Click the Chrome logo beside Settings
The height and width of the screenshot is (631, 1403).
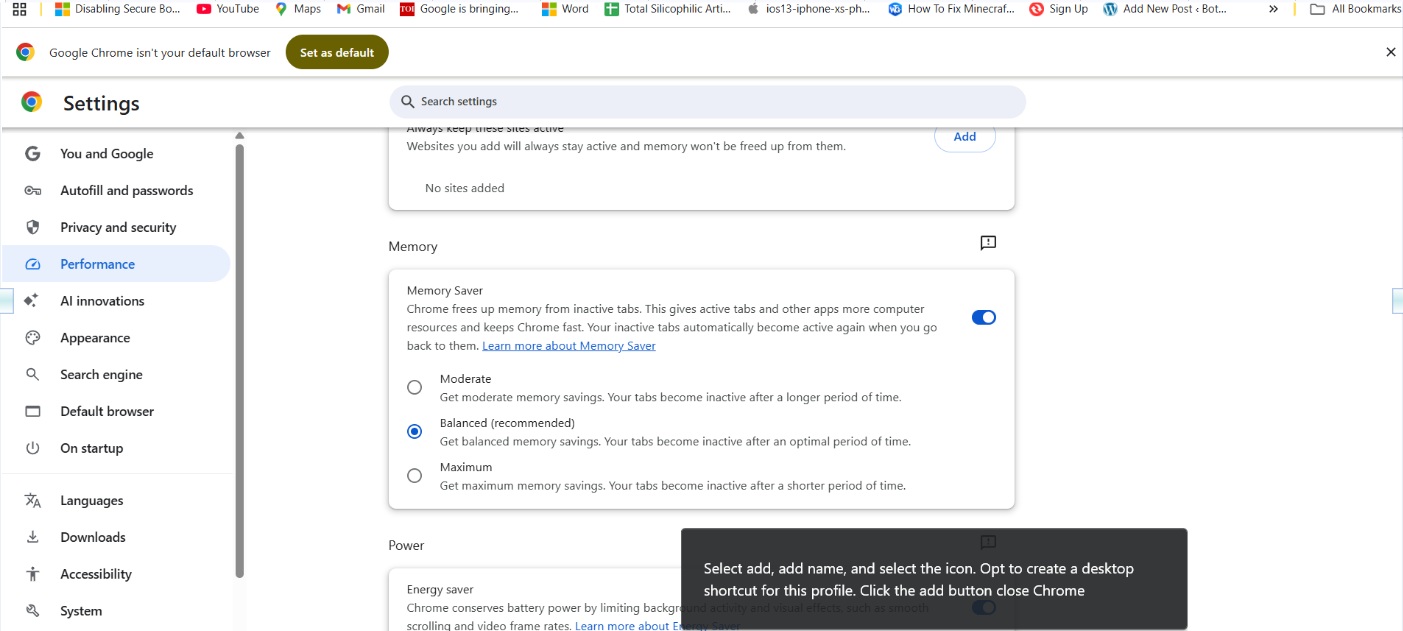(32, 102)
